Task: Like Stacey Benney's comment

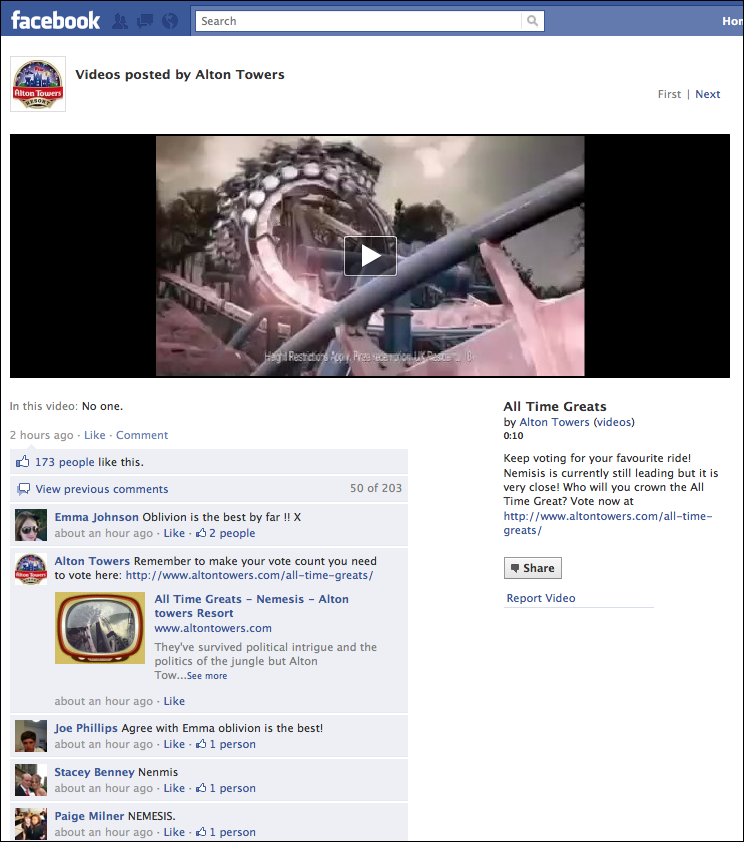Action: pos(174,788)
